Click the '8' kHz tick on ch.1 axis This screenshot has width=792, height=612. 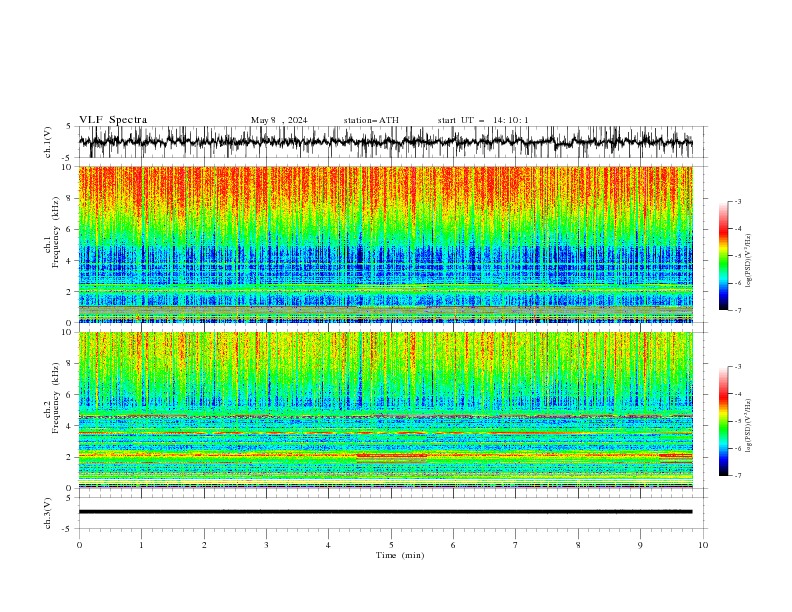click(x=70, y=198)
